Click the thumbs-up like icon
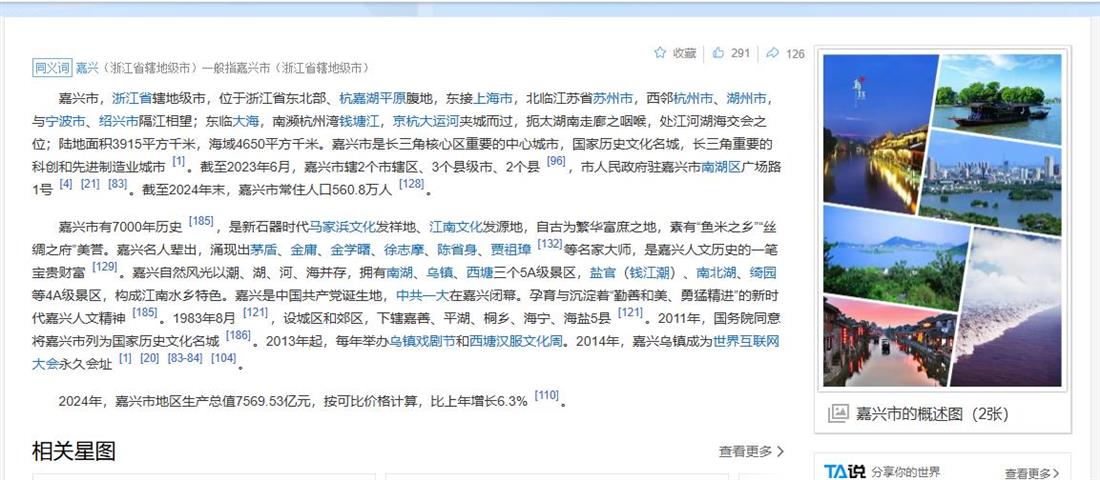 click(718, 53)
